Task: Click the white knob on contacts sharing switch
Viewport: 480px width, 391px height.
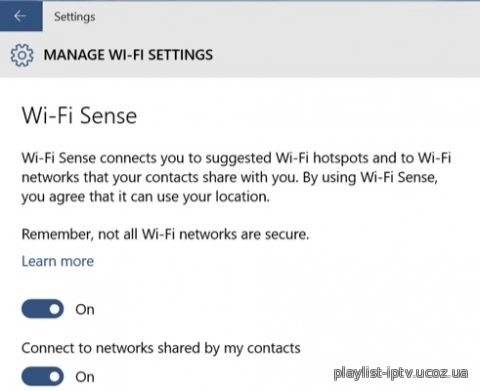Action: click(x=55, y=376)
